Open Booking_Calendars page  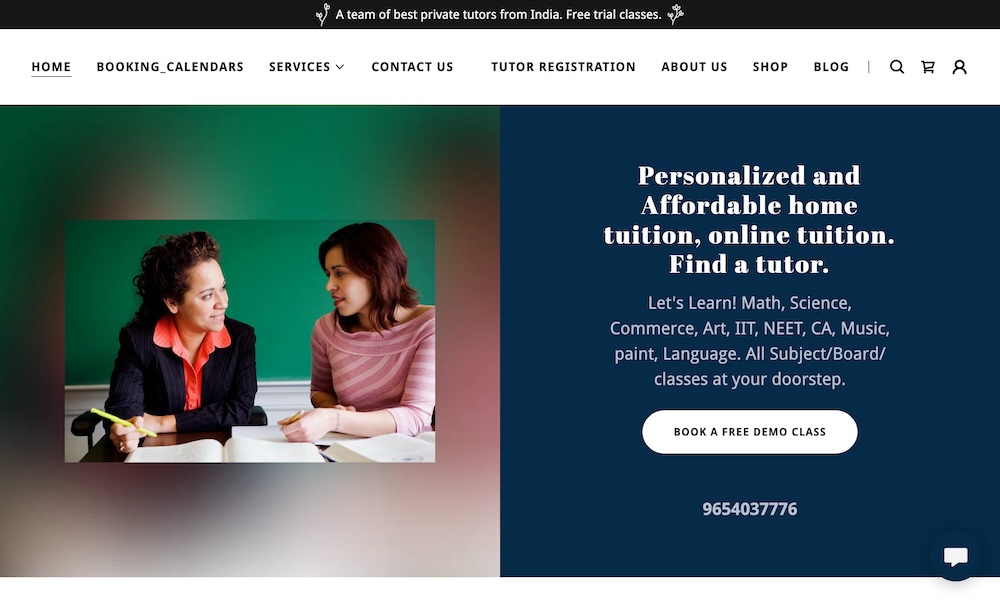pos(170,67)
